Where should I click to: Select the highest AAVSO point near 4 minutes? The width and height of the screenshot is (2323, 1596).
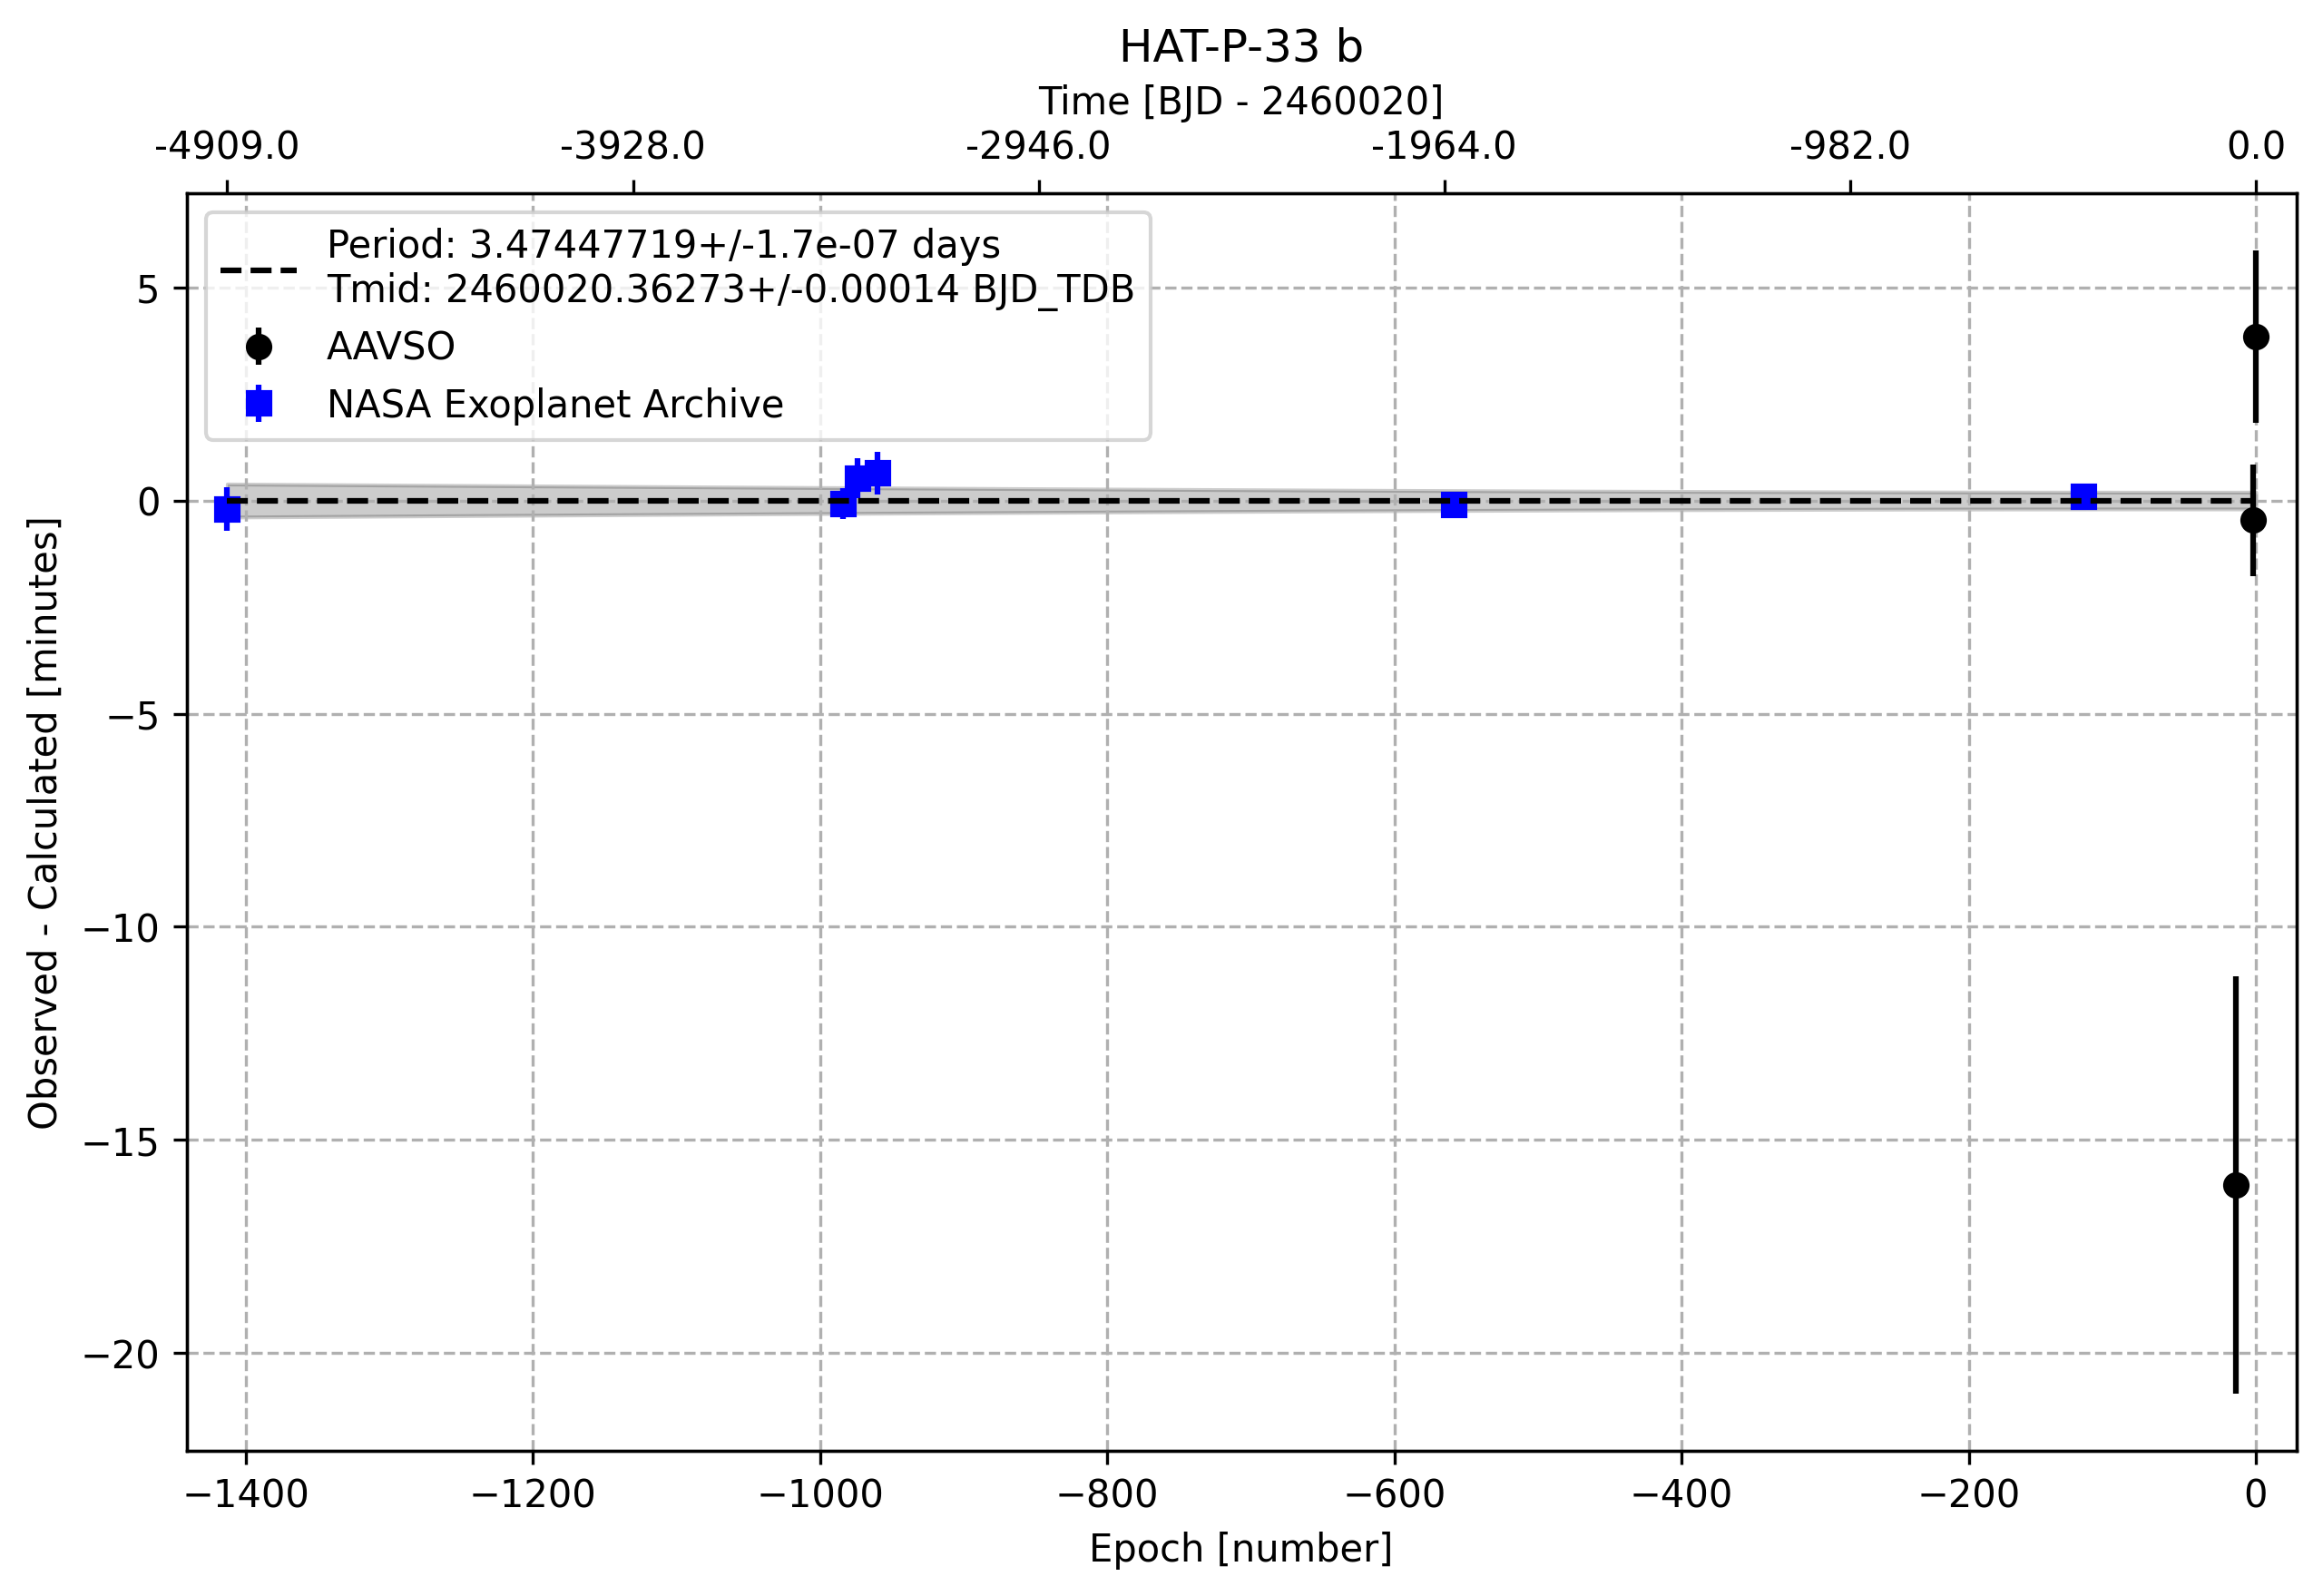2256,337
